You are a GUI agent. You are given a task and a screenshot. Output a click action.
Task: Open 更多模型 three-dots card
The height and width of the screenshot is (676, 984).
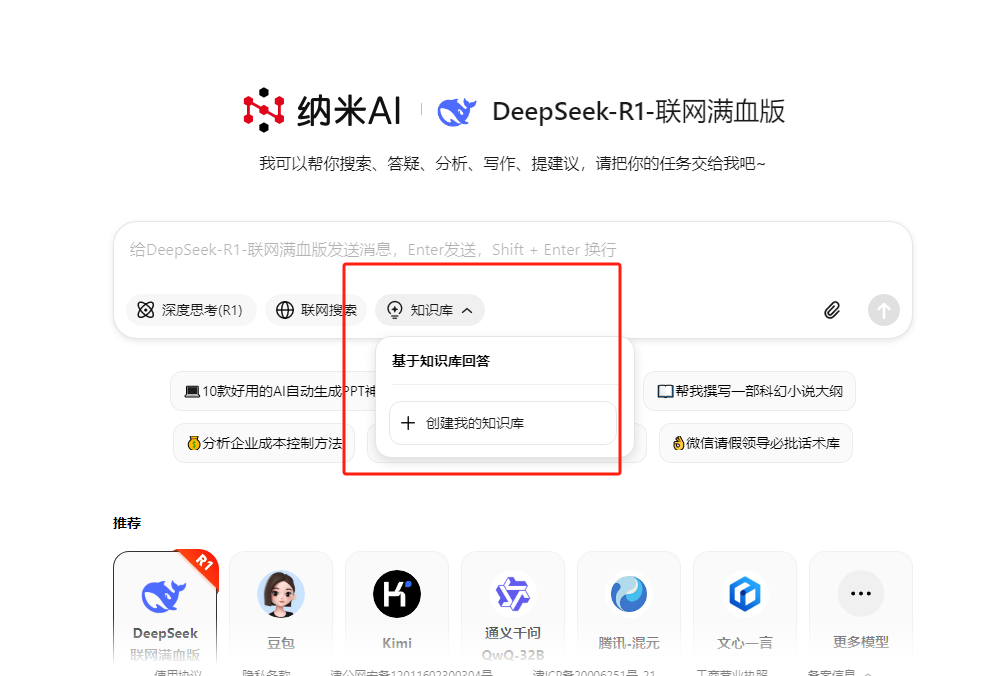861,608
